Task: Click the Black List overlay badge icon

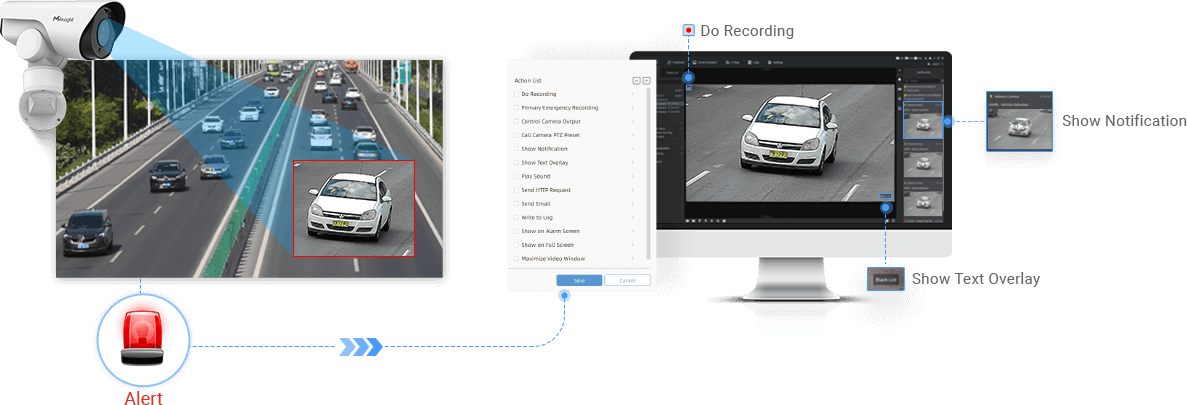Action: [885, 279]
